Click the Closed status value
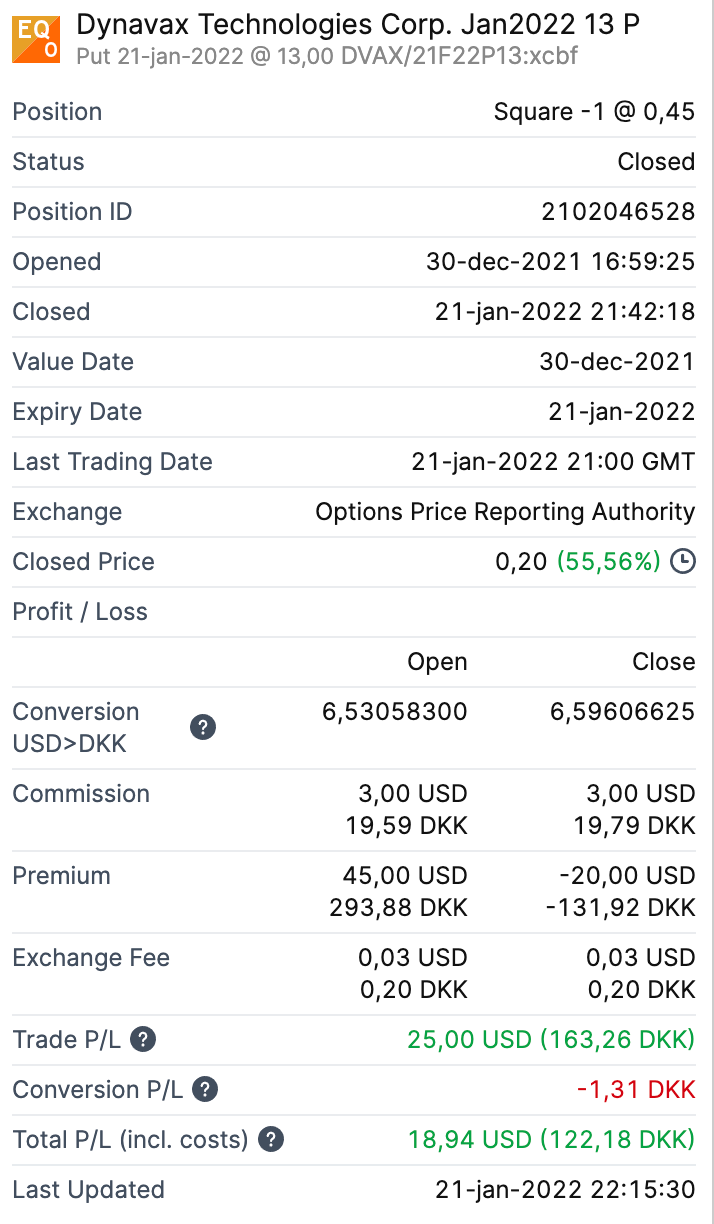714x1224 pixels. 655,161
